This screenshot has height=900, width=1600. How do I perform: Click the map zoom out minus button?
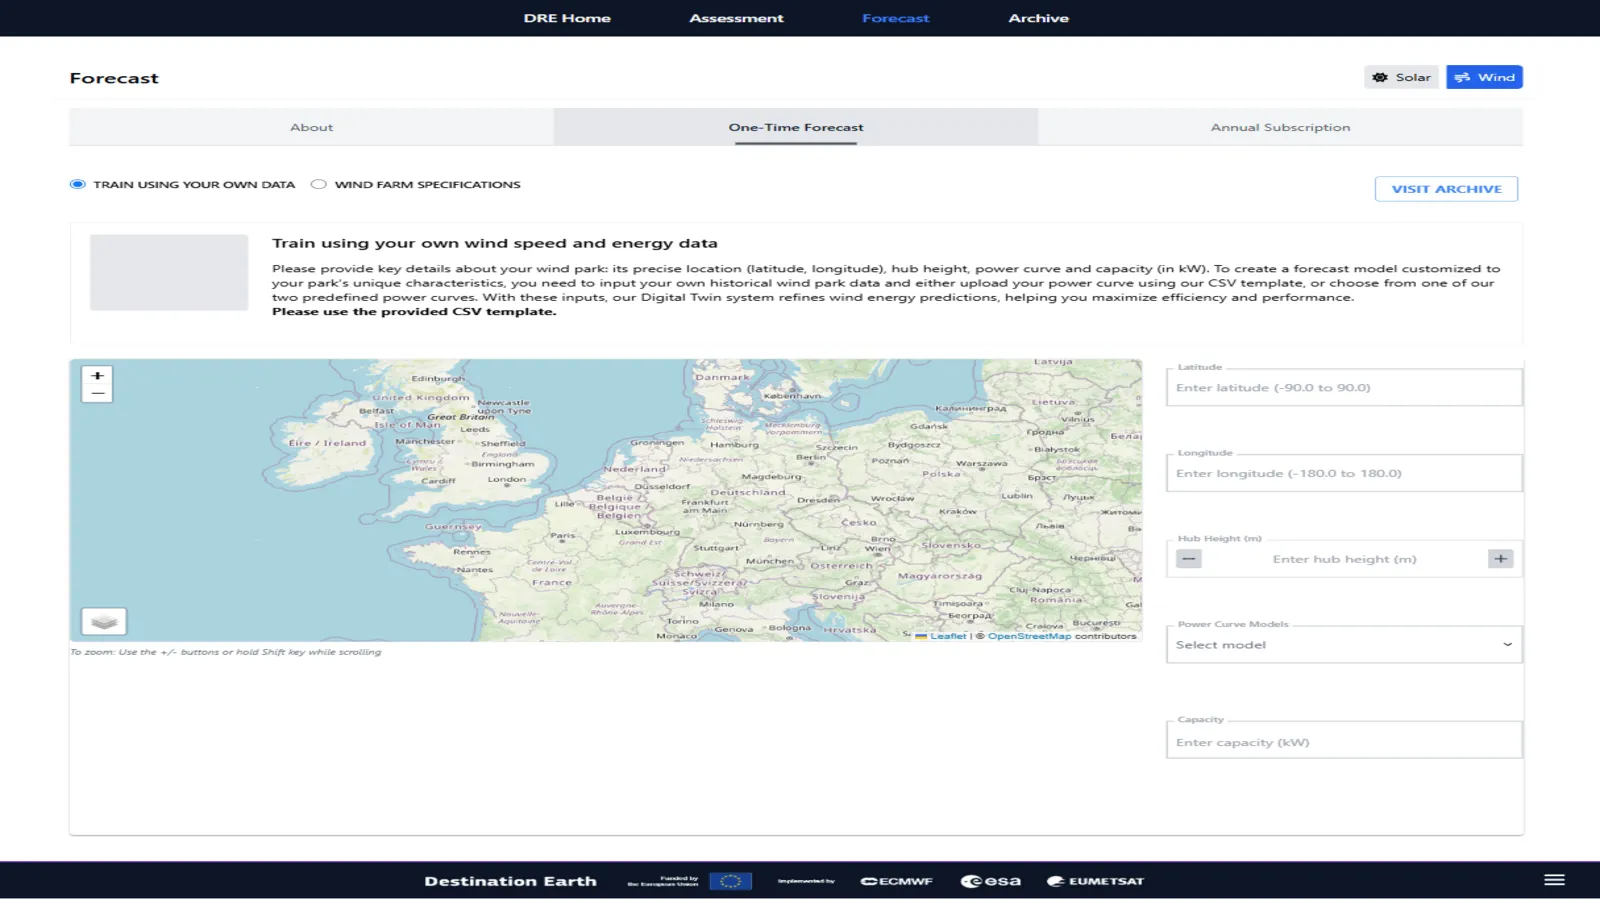[x=97, y=394]
